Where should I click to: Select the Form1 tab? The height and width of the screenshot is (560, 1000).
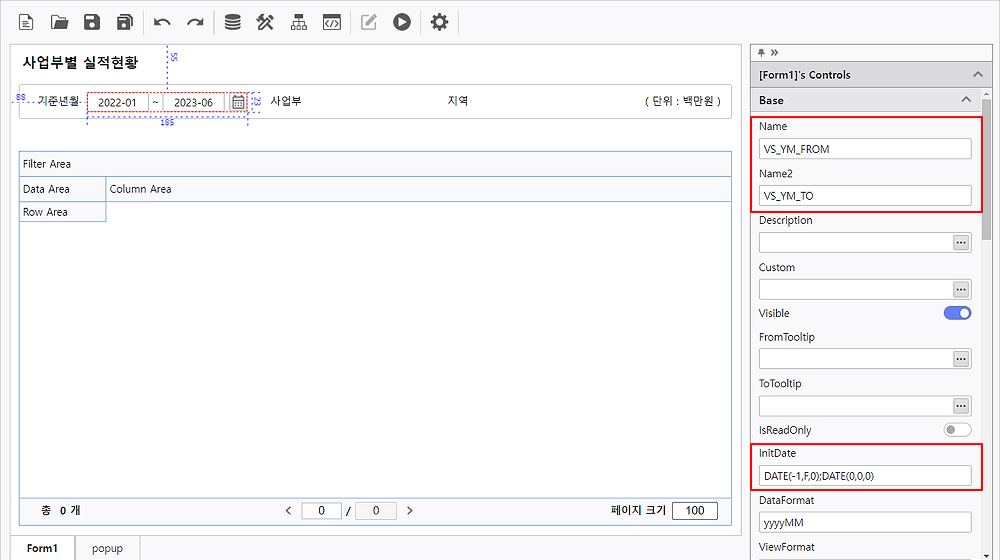[x=43, y=548]
